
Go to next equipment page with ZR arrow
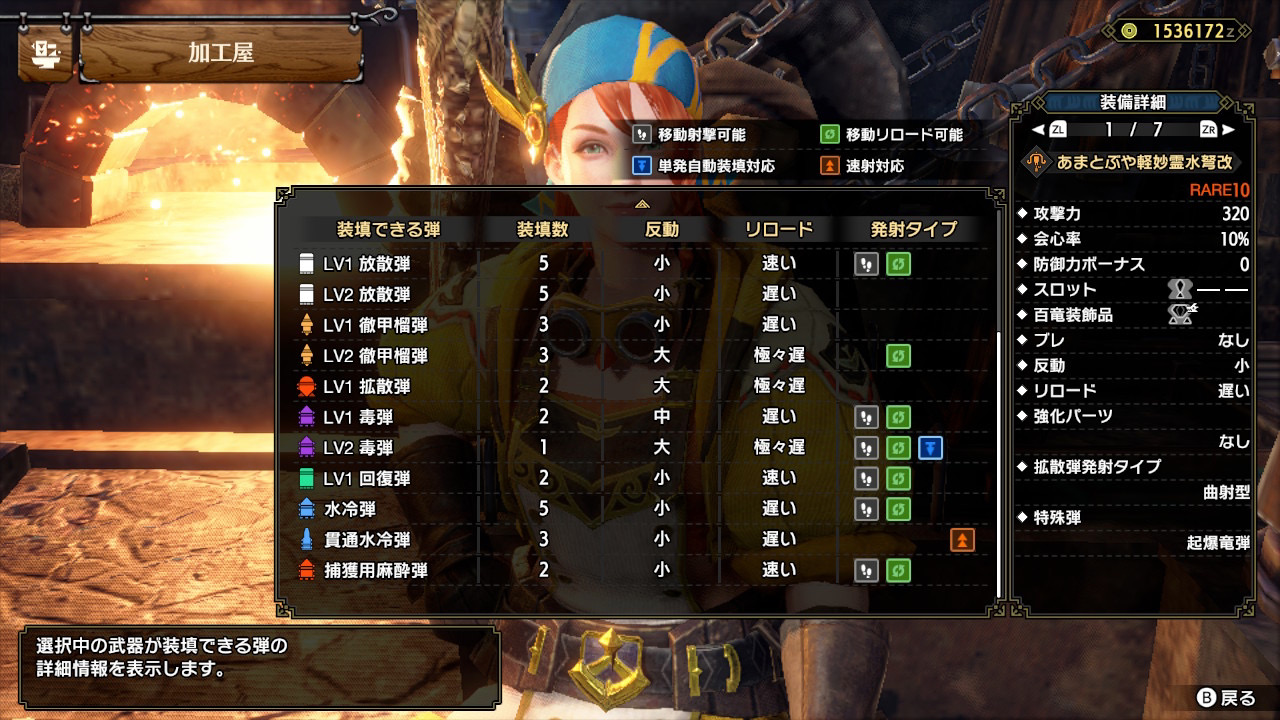(x=1218, y=130)
